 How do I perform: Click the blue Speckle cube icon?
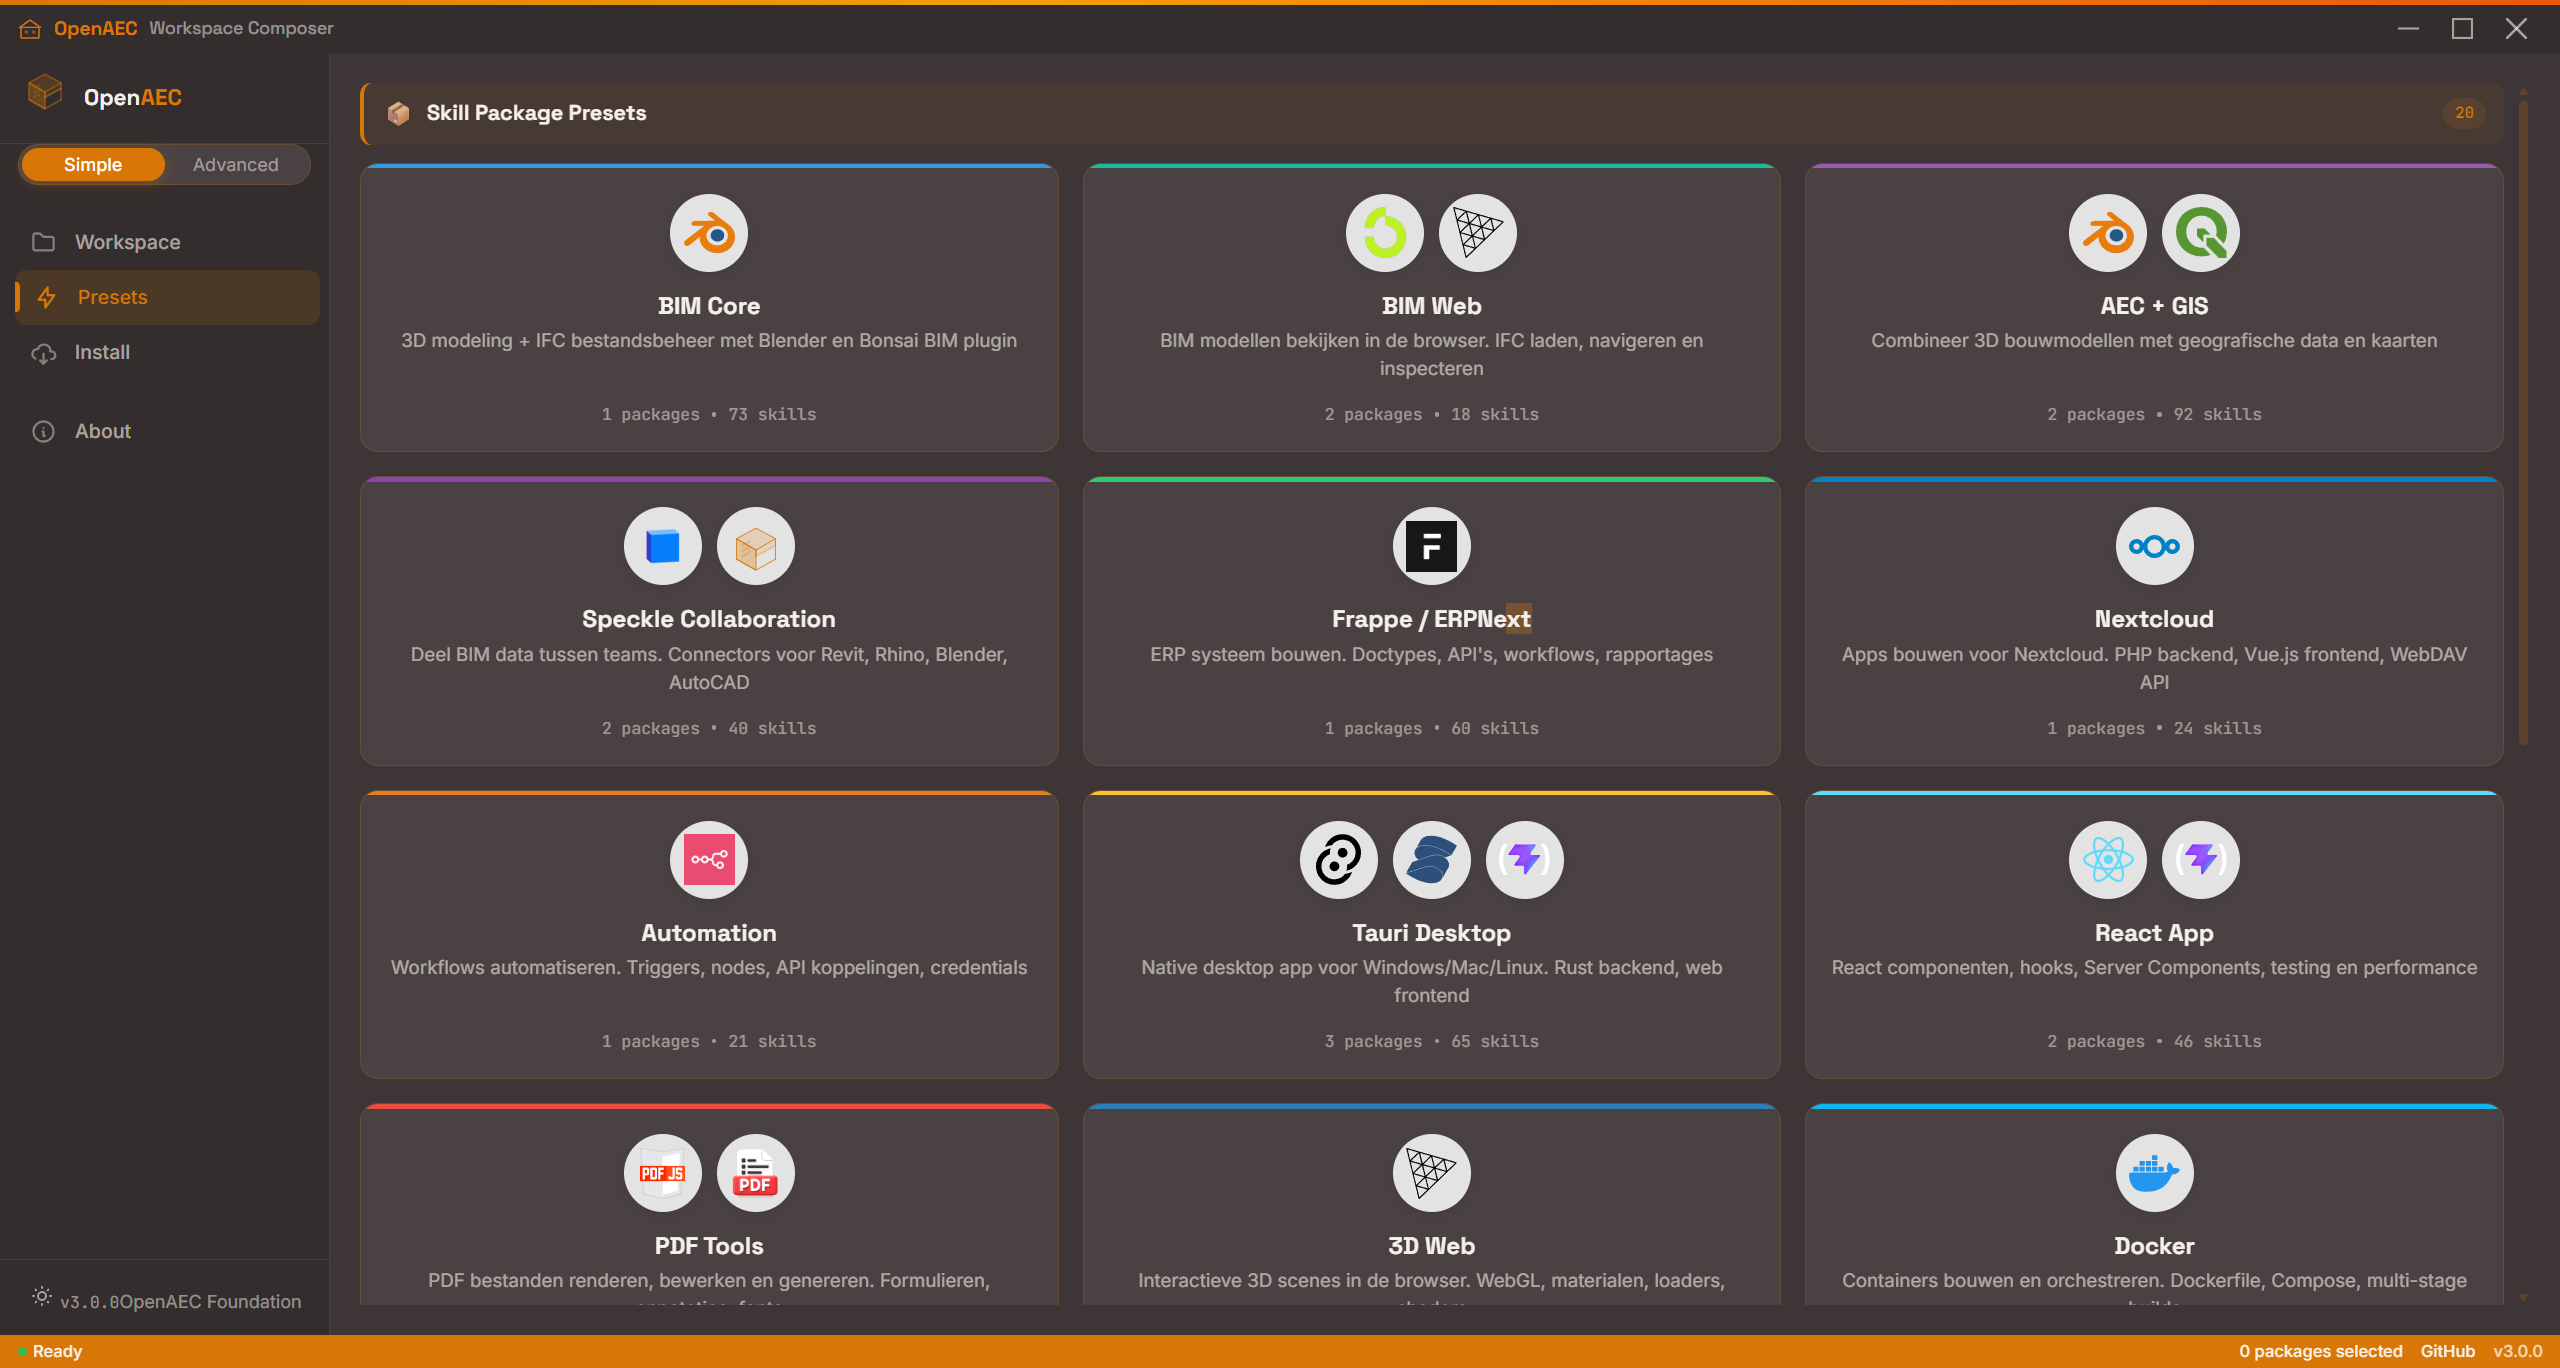click(663, 546)
